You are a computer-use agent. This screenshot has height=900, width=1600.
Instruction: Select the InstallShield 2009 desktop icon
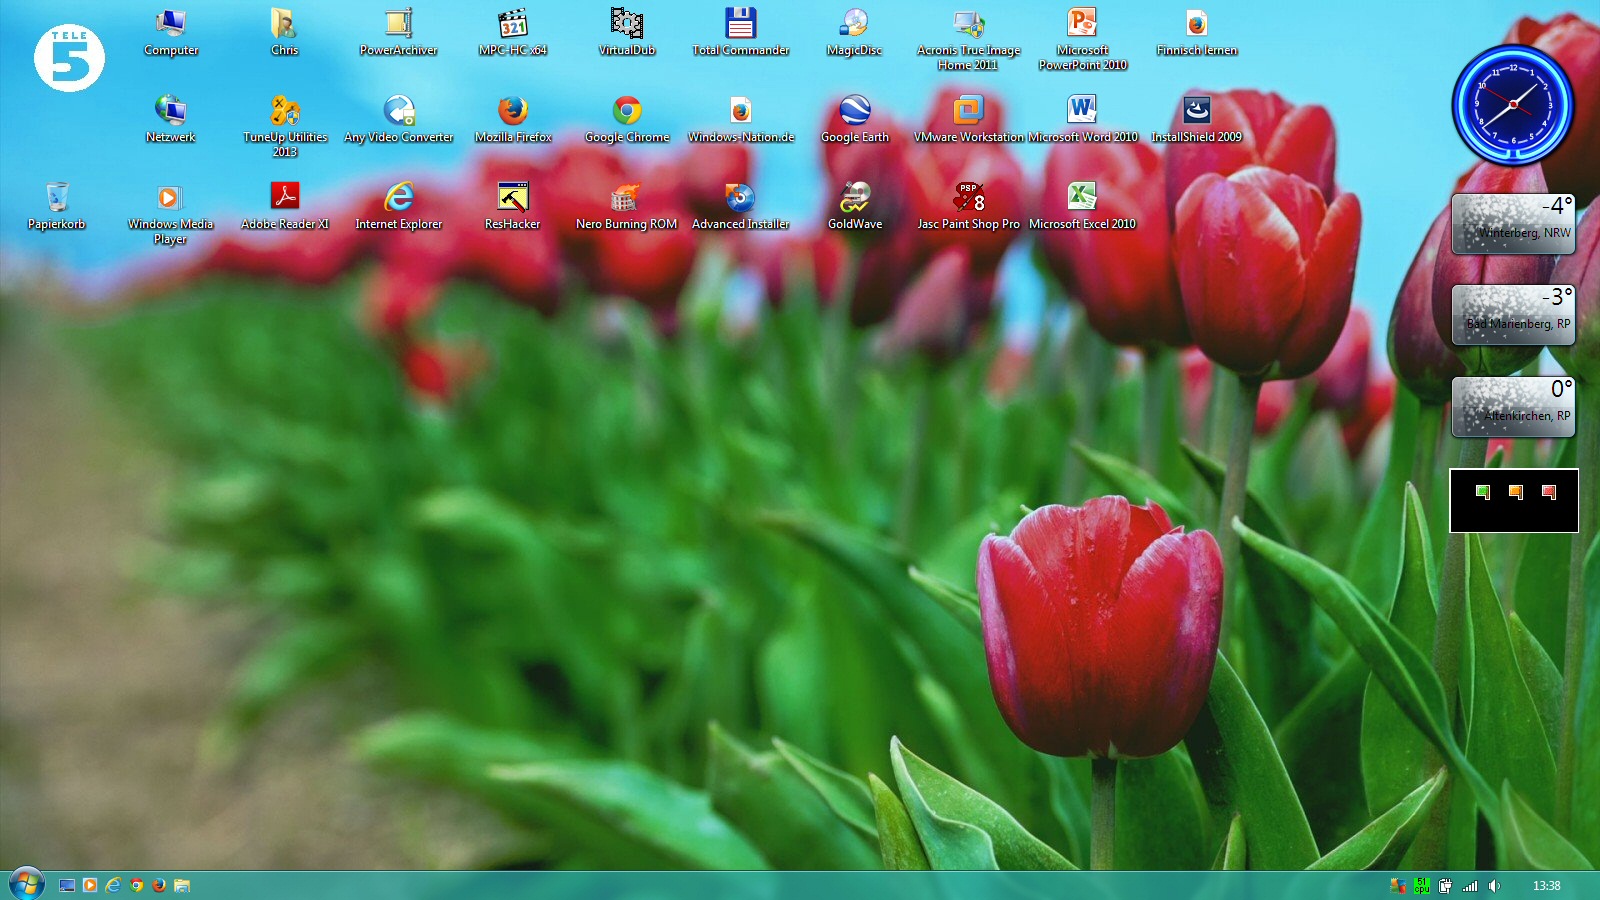coord(1196,111)
